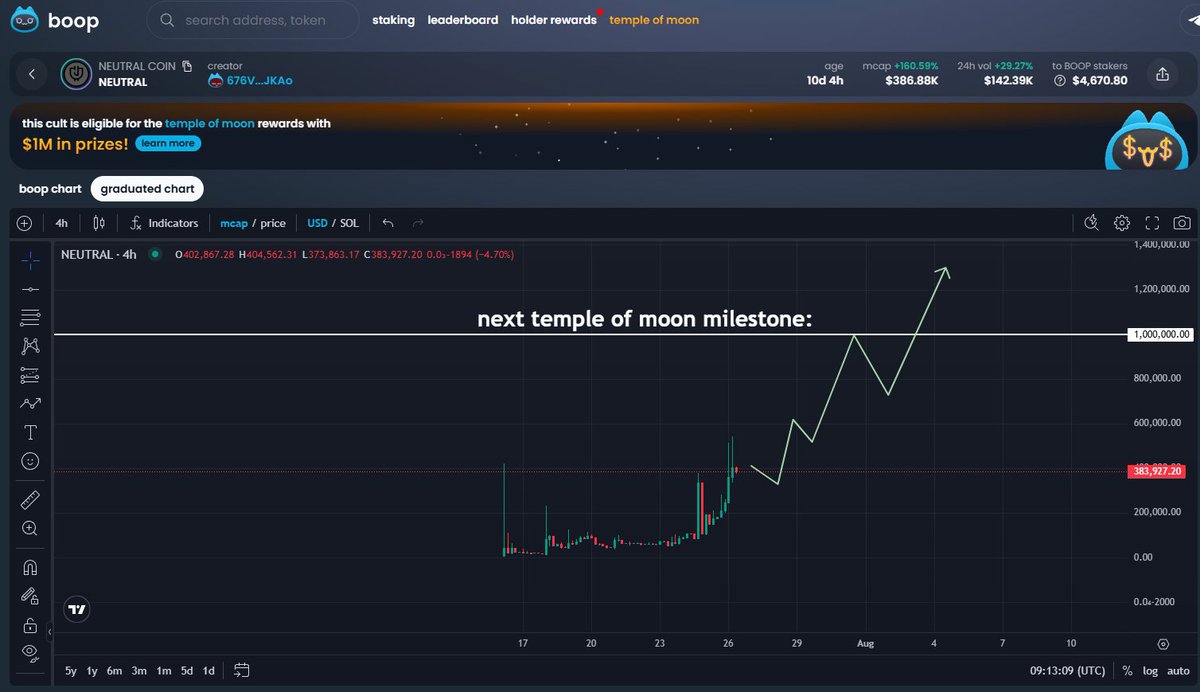The image size is (1200, 692).
Task: Select the trend line tool
Action: (30, 289)
